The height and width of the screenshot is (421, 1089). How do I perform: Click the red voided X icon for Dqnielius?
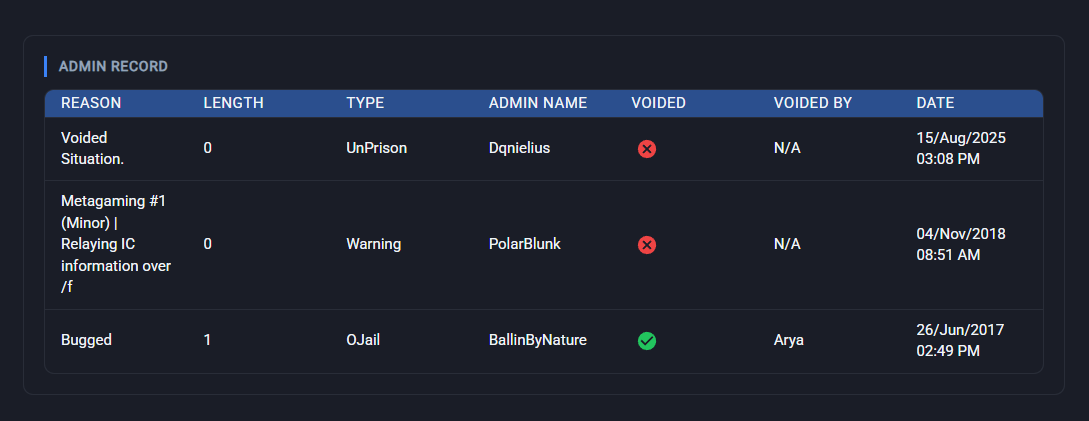(x=647, y=149)
